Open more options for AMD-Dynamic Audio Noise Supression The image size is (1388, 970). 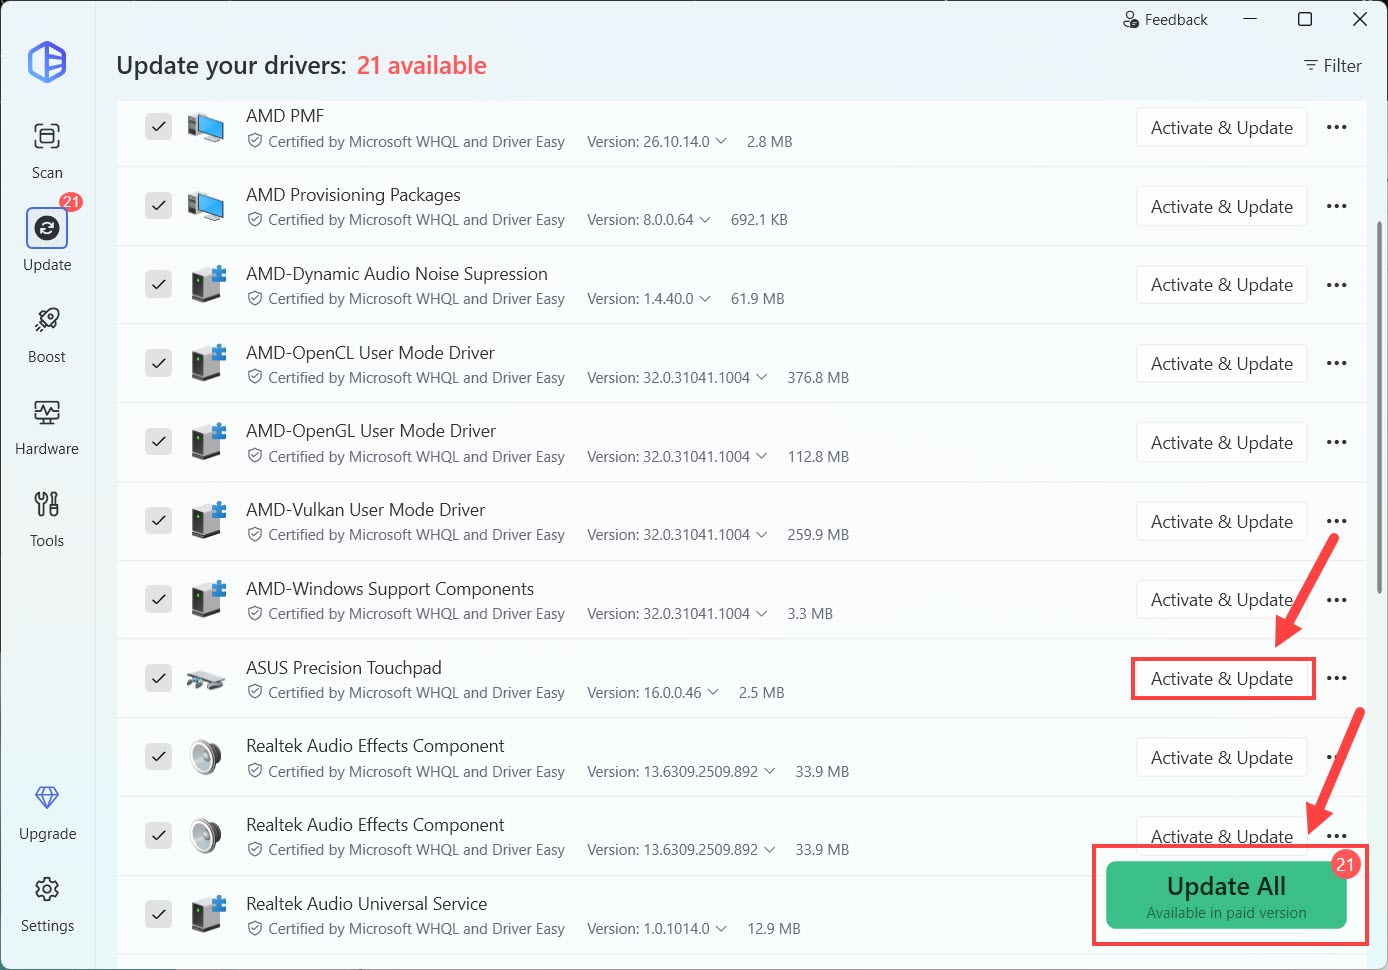click(1337, 285)
